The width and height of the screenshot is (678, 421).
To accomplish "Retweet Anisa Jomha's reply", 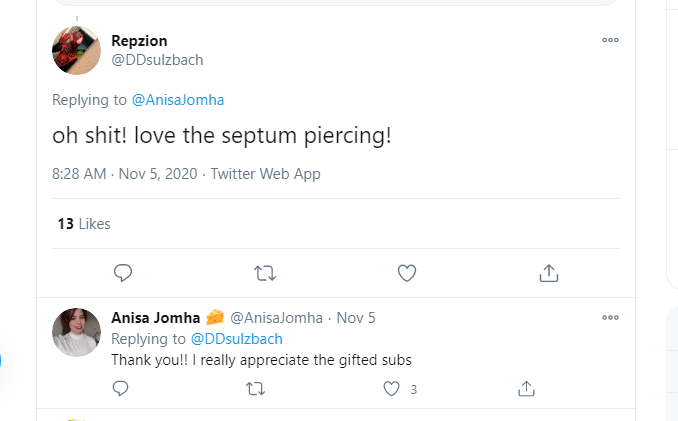I will [x=256, y=389].
